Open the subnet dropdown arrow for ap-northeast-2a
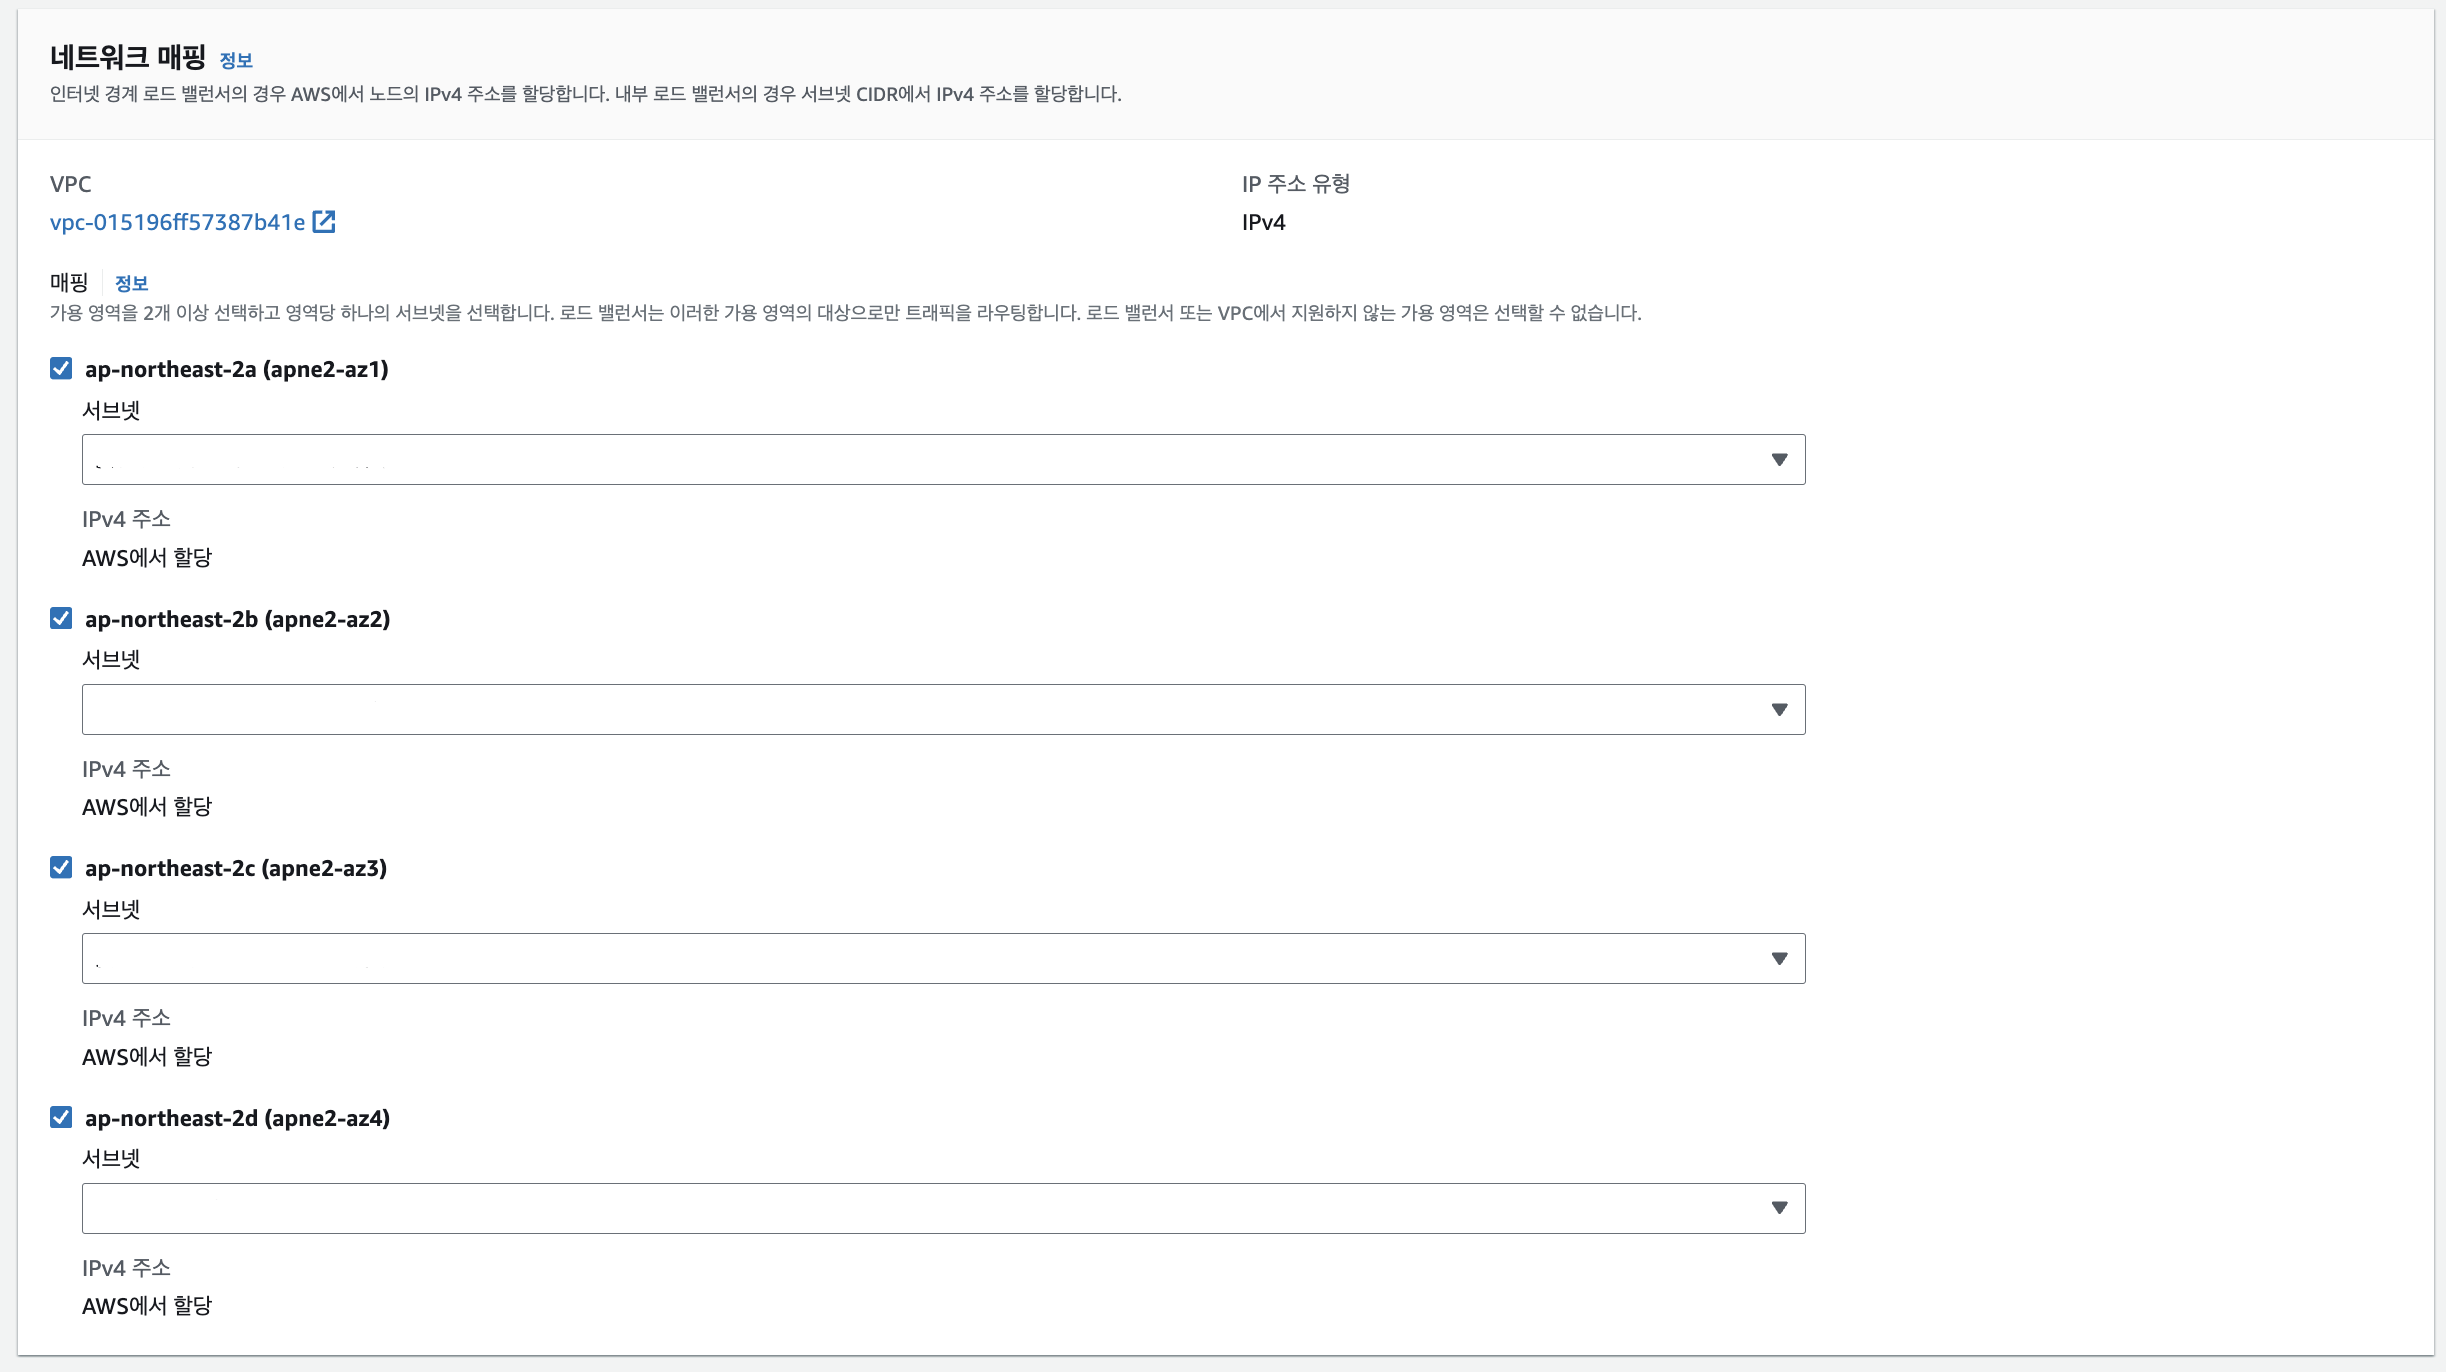 click(1779, 460)
